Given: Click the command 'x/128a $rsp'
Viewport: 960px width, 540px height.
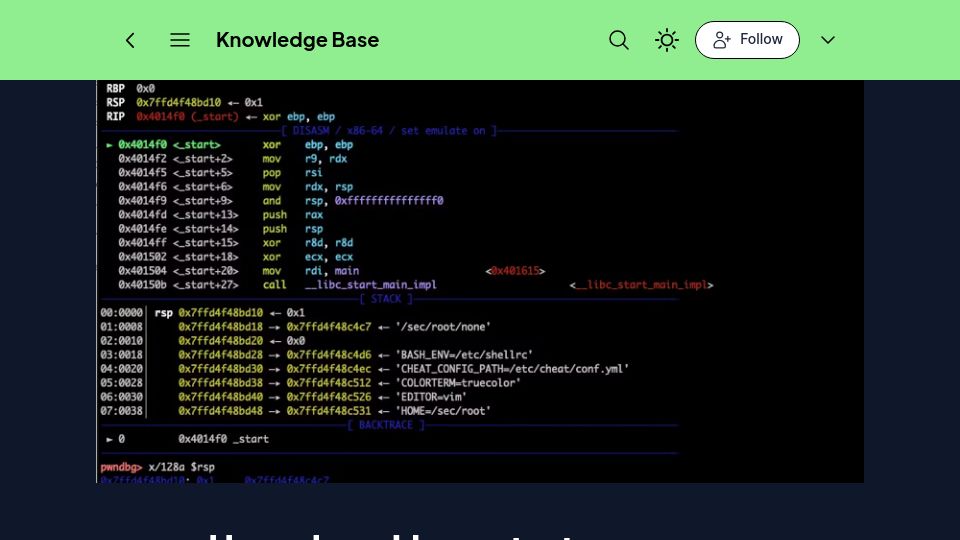Looking at the screenshot, I should (x=181, y=467).
